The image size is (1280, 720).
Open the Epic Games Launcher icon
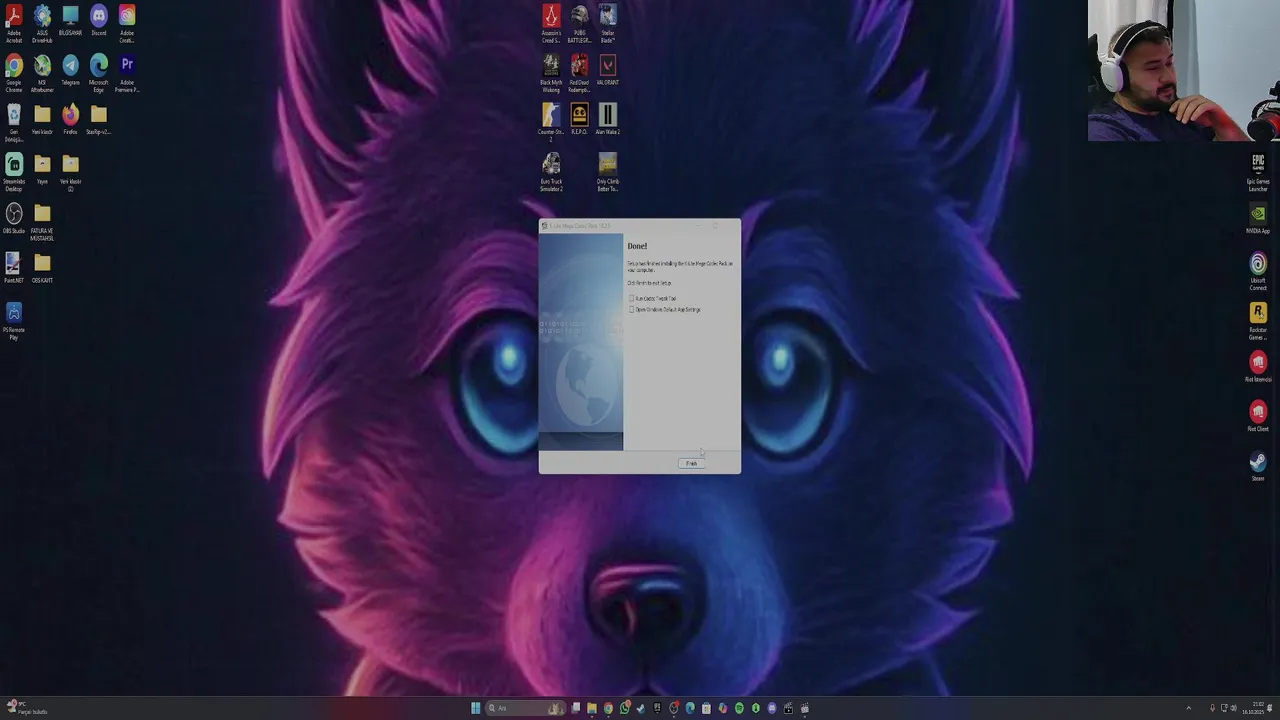(1258, 172)
